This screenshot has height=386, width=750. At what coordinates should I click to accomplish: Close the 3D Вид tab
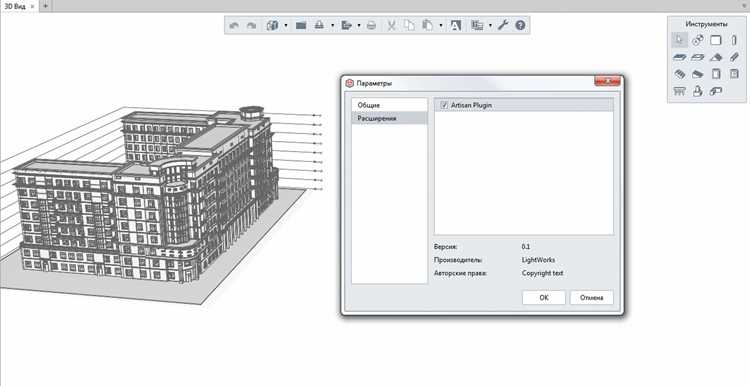click(32, 7)
